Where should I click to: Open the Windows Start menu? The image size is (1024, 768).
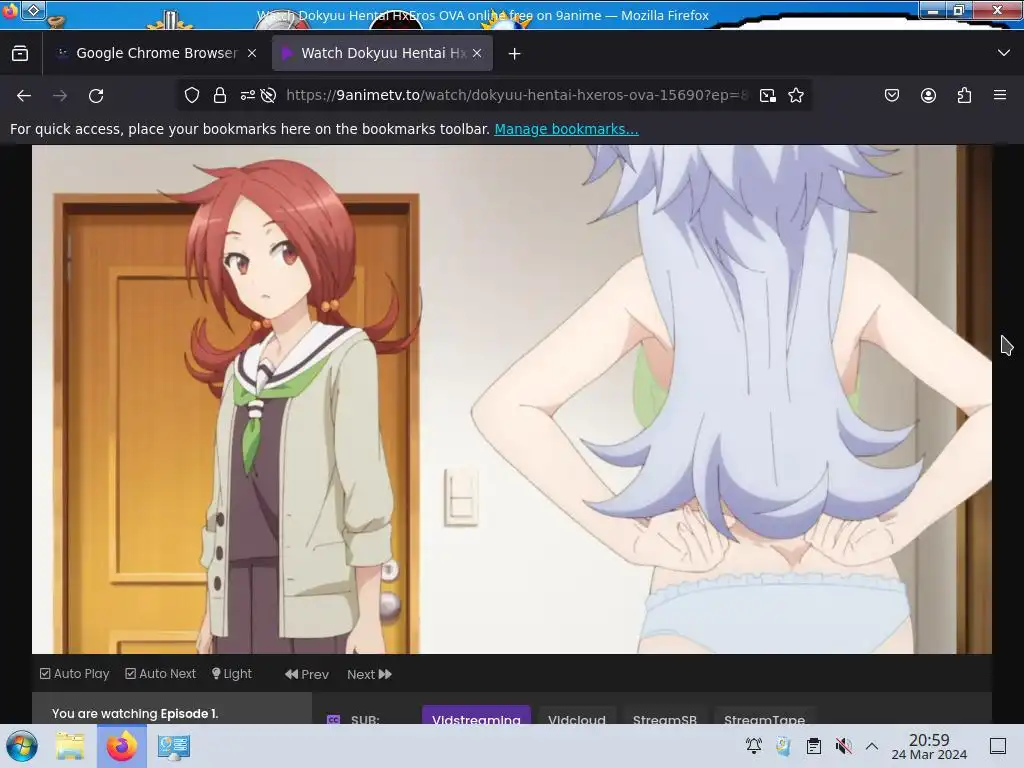[21, 746]
